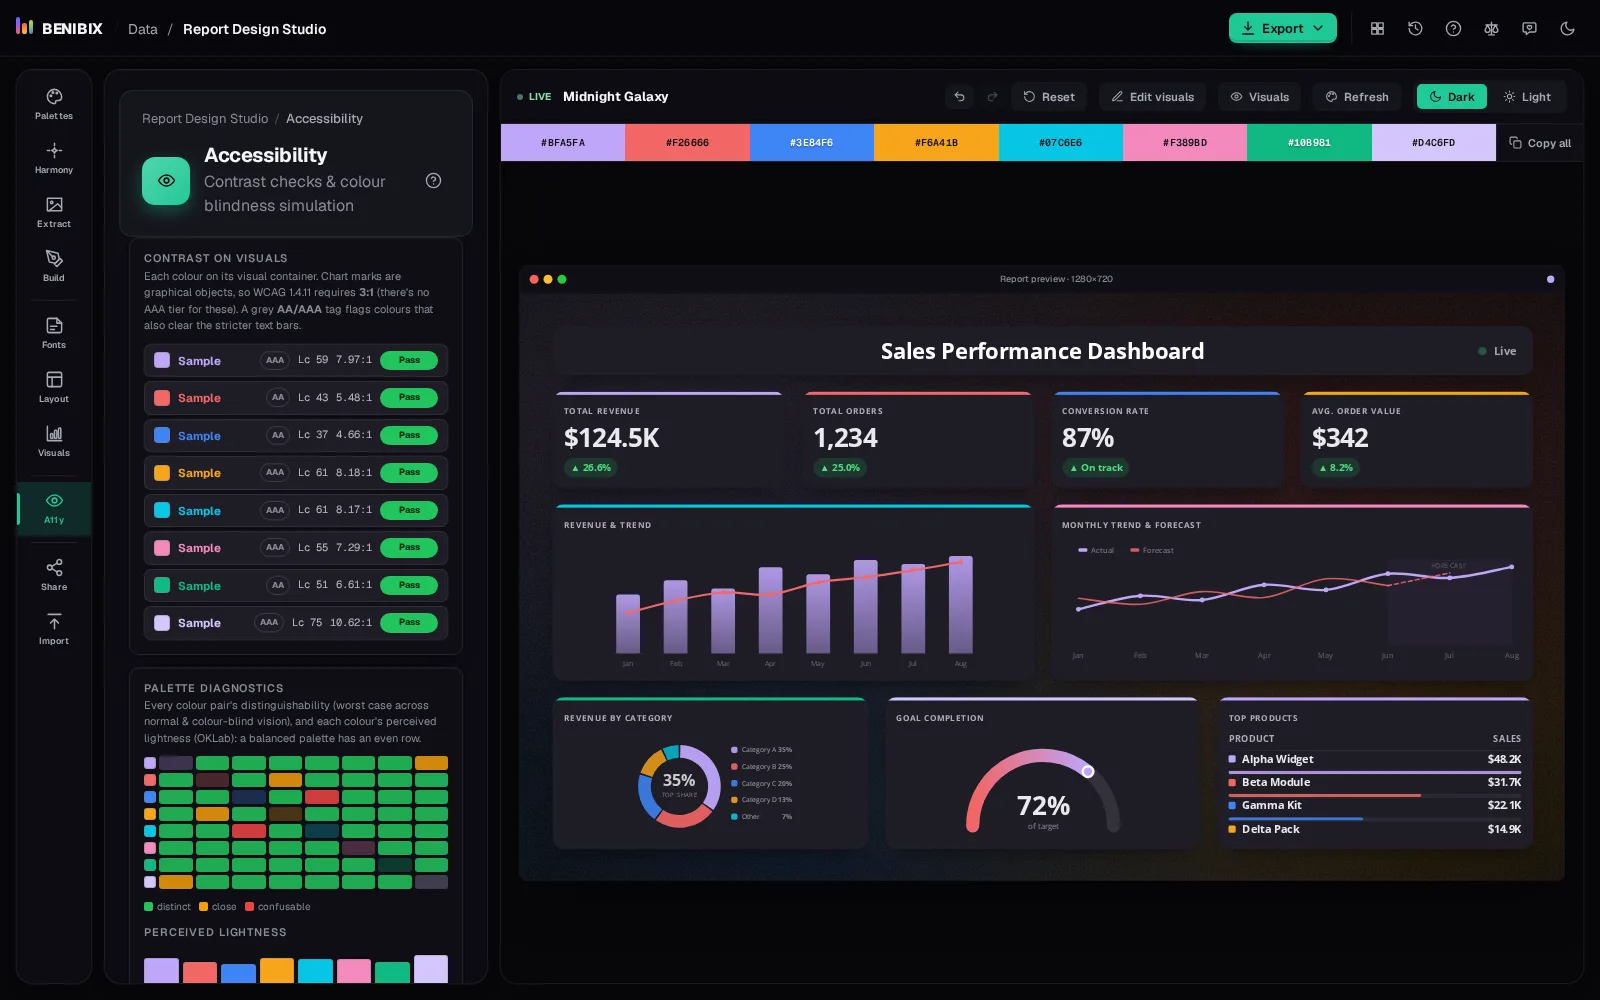Go to Report Design Studio breadcrumb

pos(205,119)
